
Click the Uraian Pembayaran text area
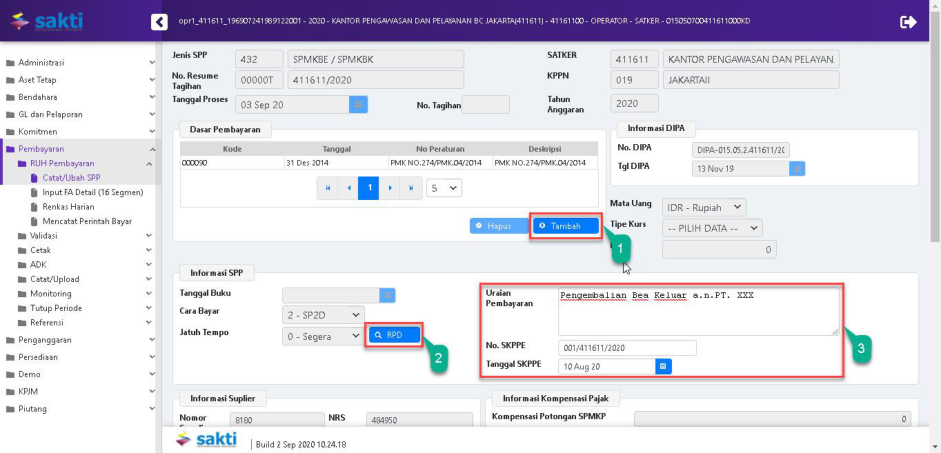point(697,311)
